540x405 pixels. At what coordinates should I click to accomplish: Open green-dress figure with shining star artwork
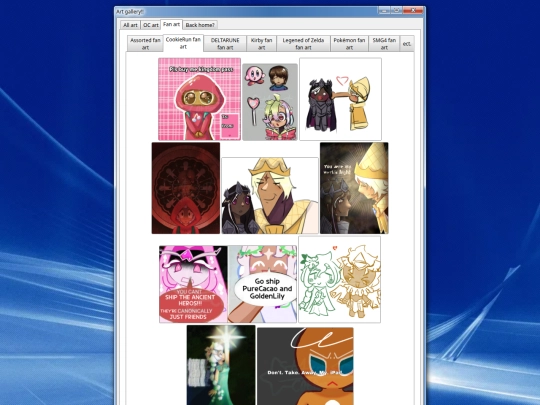(x=221, y=365)
